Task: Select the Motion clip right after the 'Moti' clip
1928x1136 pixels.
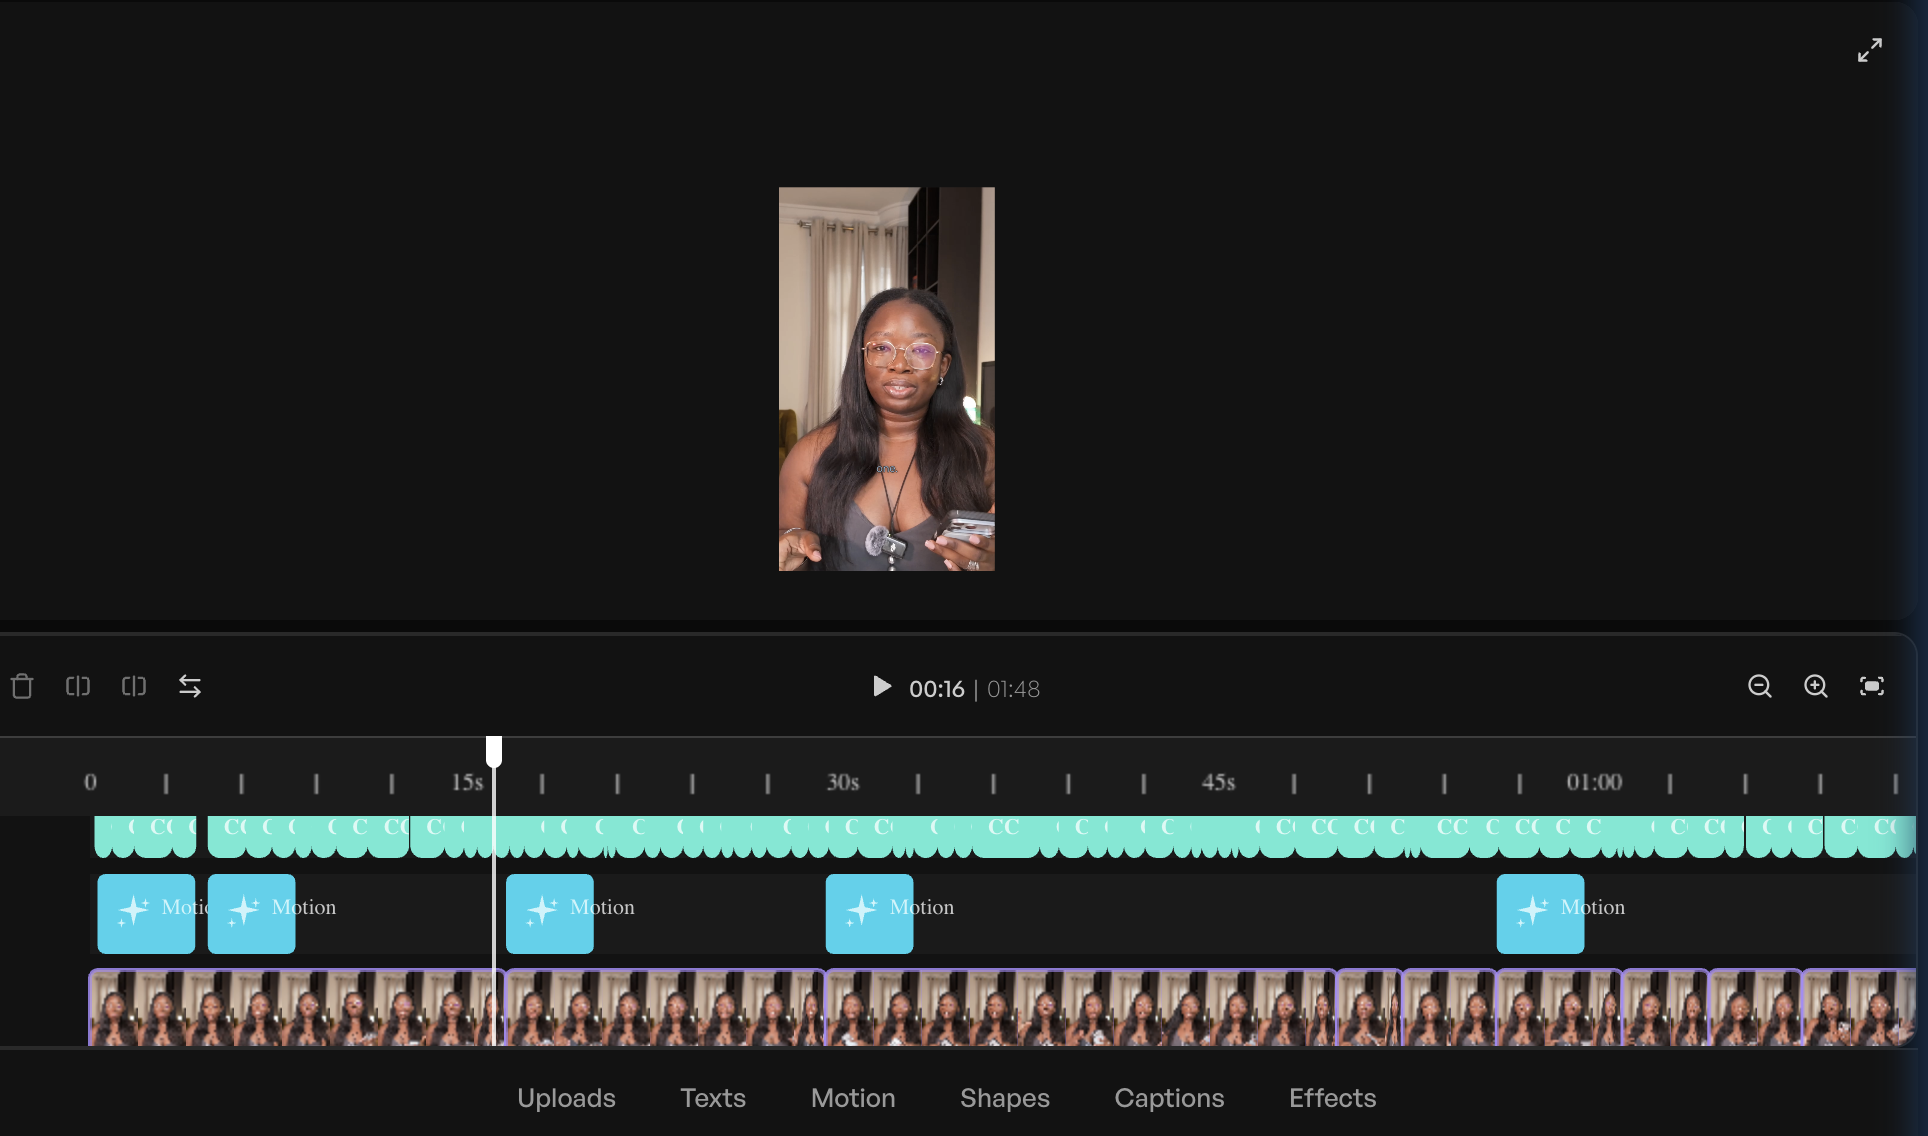Action: pos(251,914)
